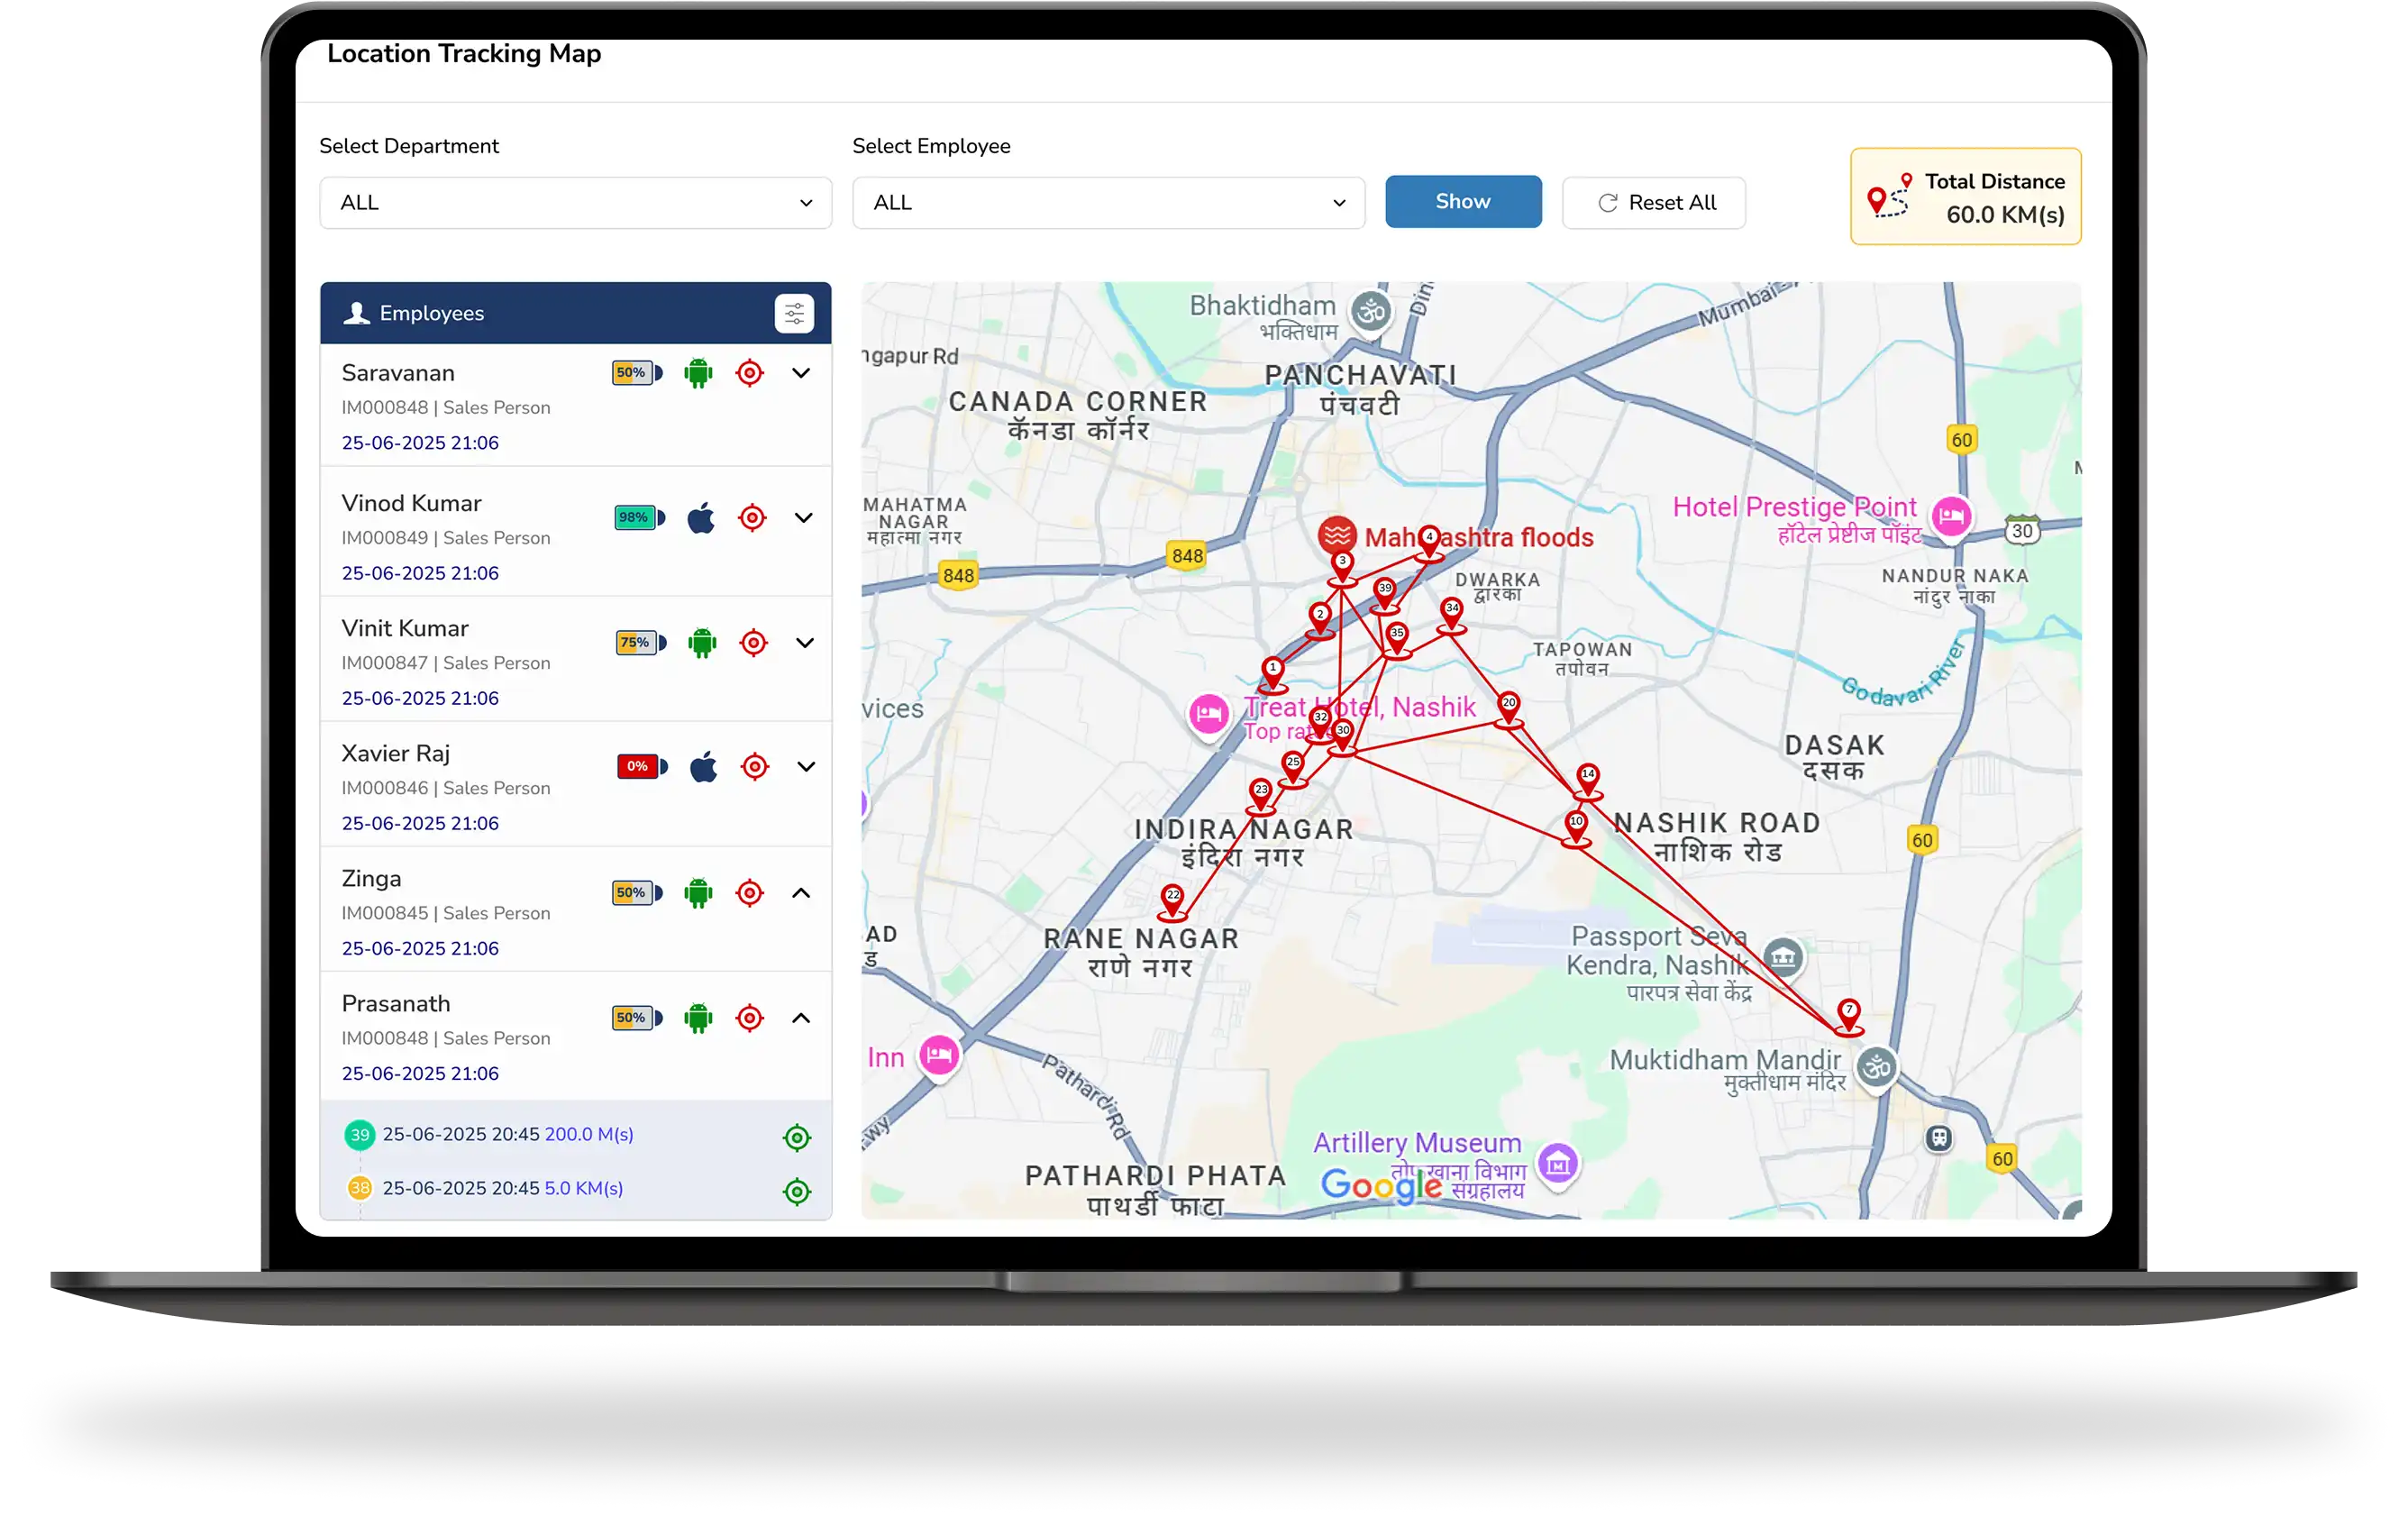Open the Select Employee dropdown

pos(1108,203)
